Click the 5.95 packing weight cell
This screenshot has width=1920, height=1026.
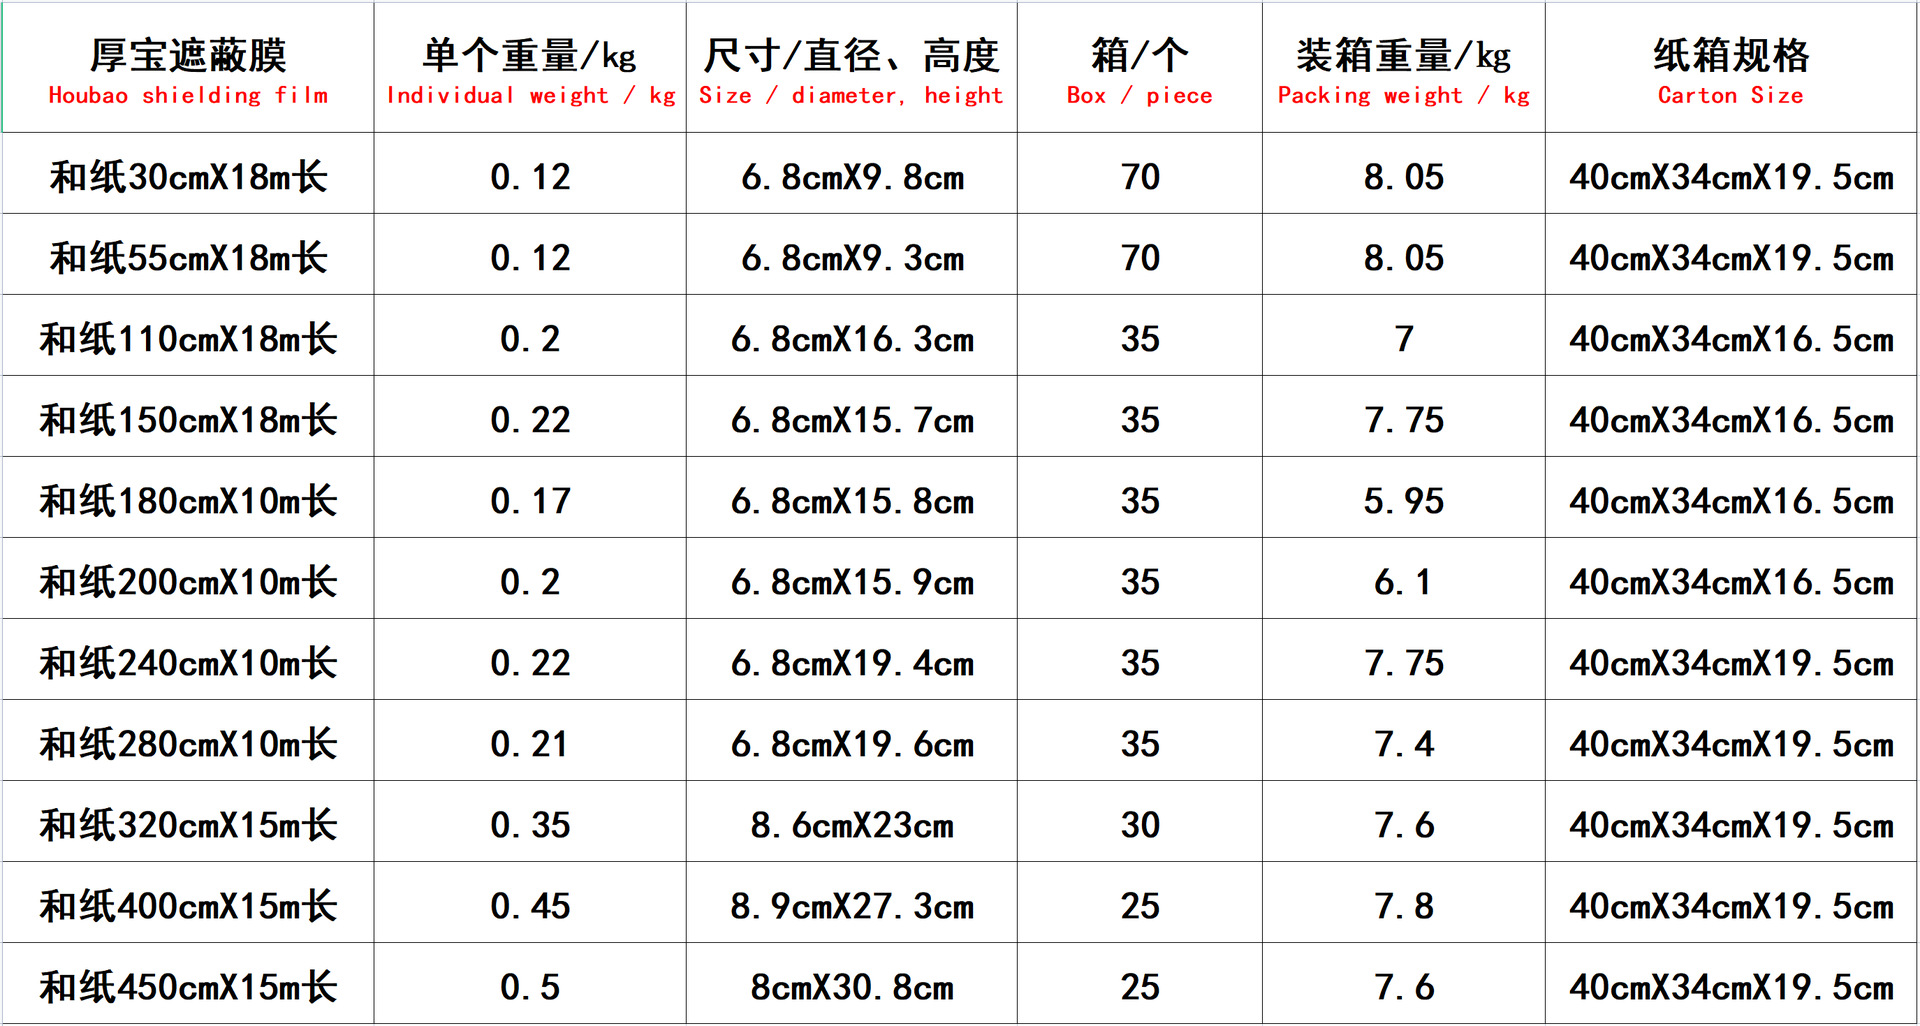tap(1403, 501)
